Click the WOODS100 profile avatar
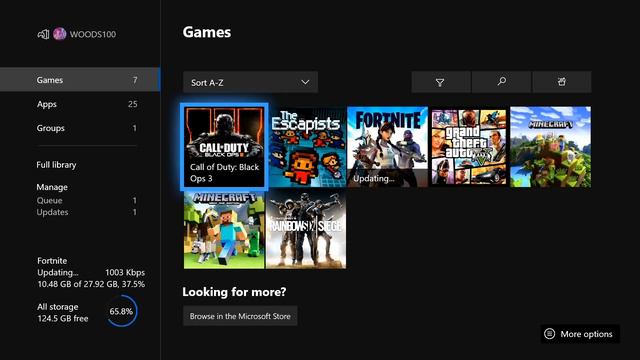This screenshot has height=360, width=640. tap(60, 34)
